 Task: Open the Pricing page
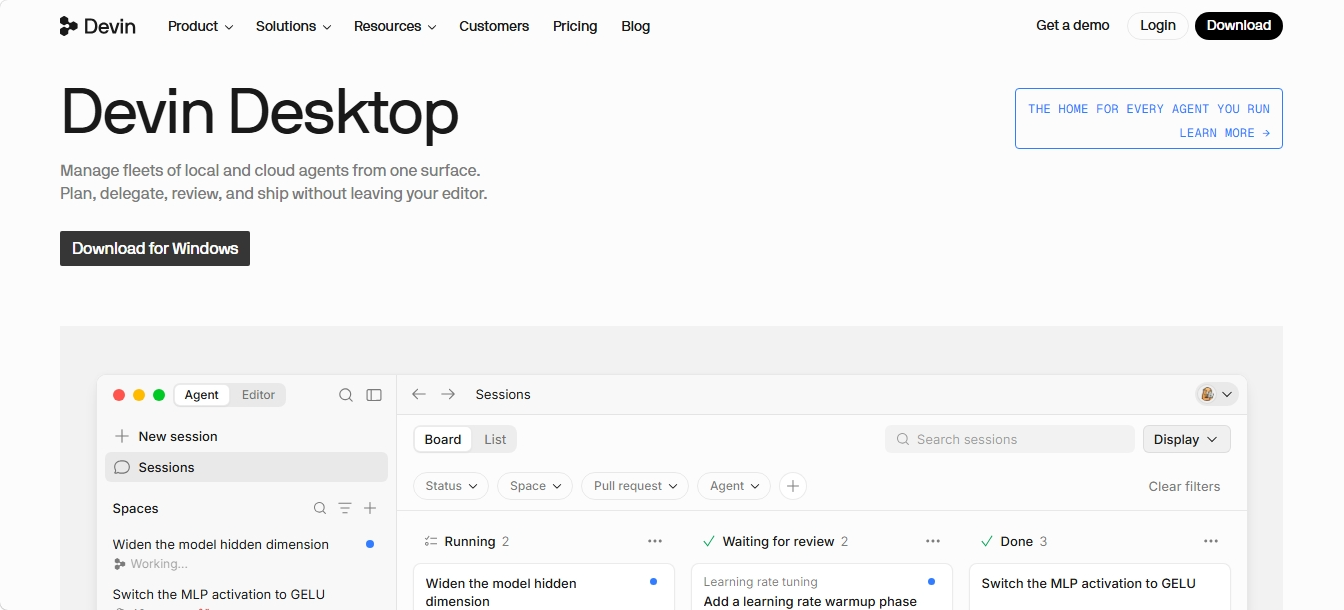[x=575, y=26]
